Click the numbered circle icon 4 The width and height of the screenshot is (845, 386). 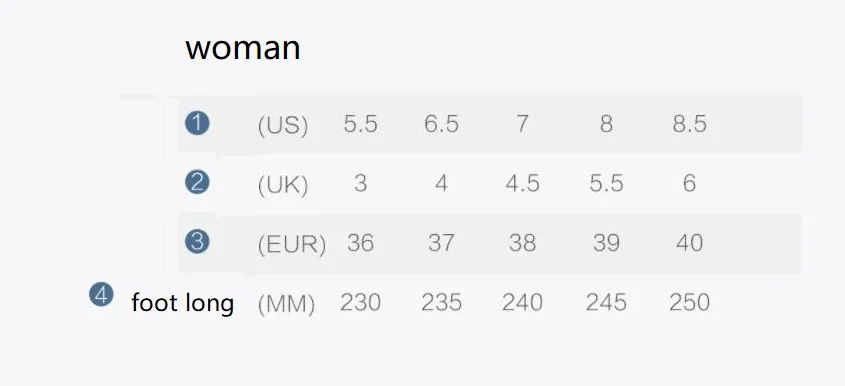point(101,294)
